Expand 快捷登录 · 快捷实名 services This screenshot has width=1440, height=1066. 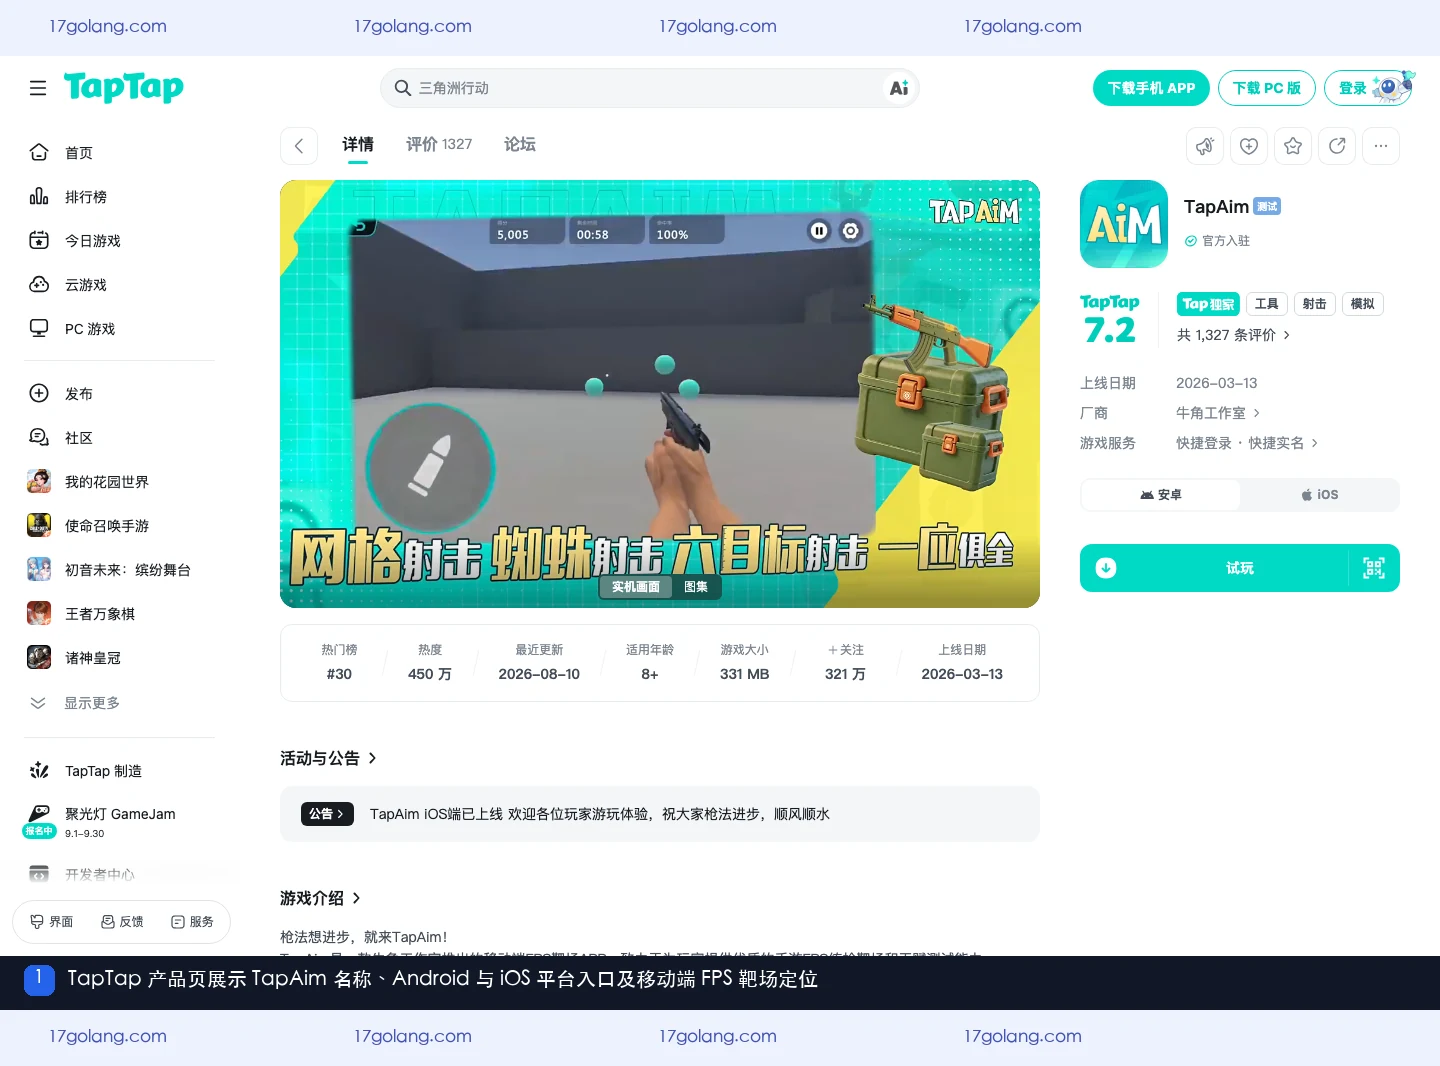pos(1247,443)
